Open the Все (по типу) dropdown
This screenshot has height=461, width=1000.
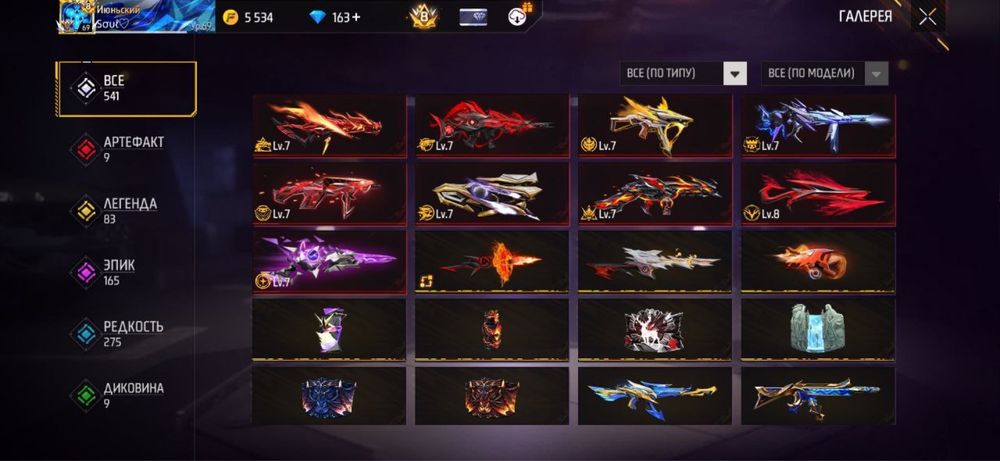tap(683, 73)
